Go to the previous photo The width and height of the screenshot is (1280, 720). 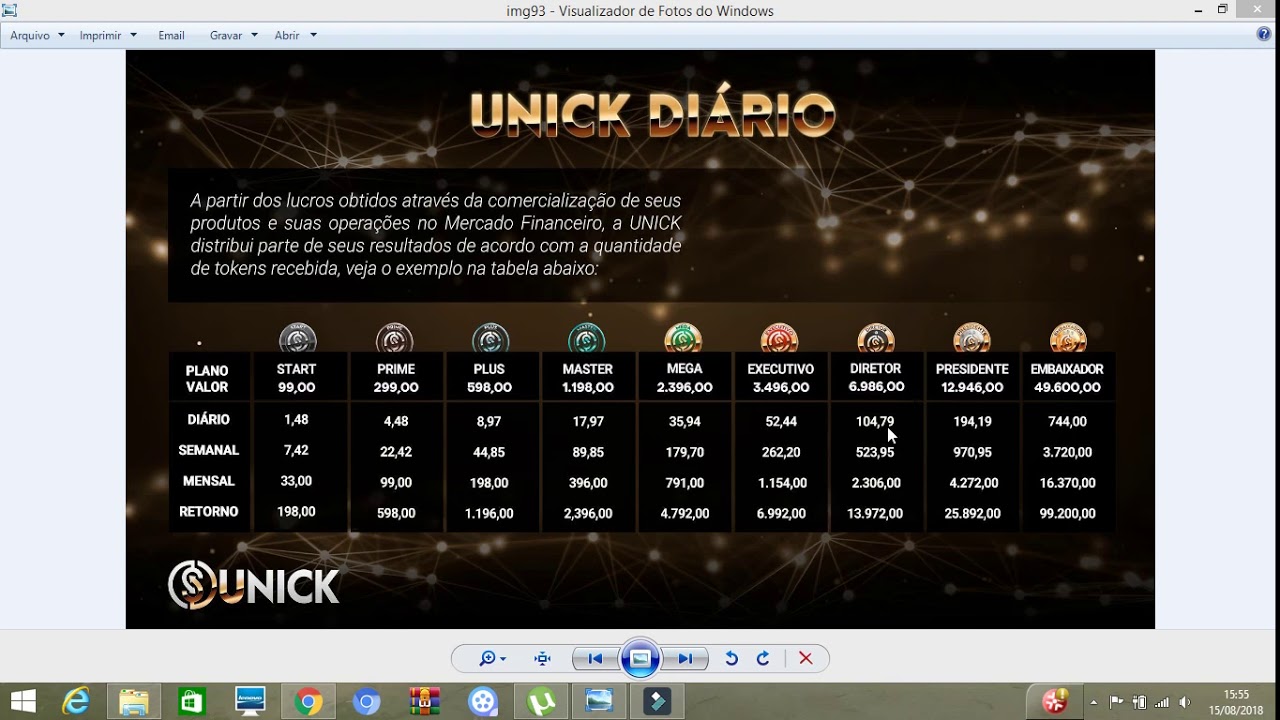point(595,658)
